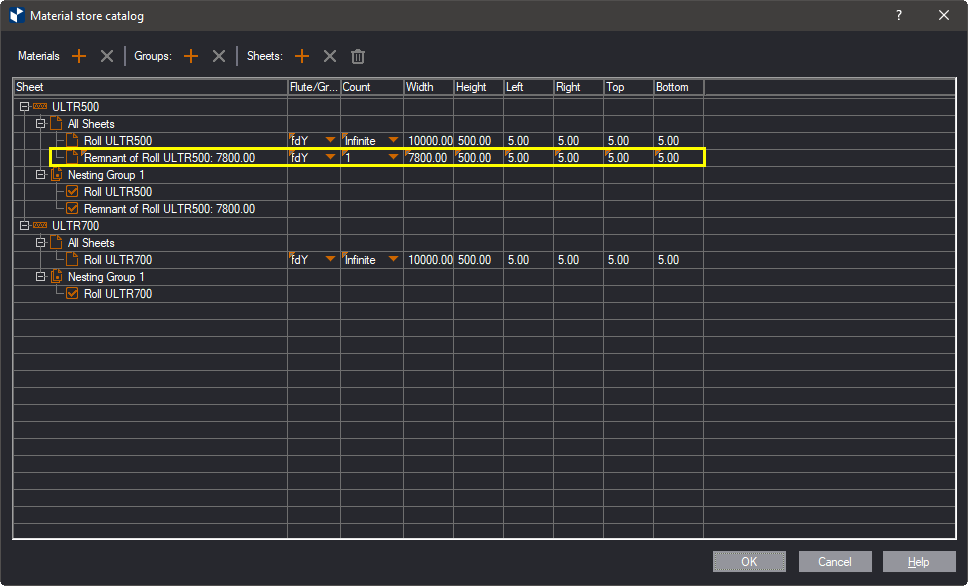Open Count dropdown for Roll ULTR500

393,141
